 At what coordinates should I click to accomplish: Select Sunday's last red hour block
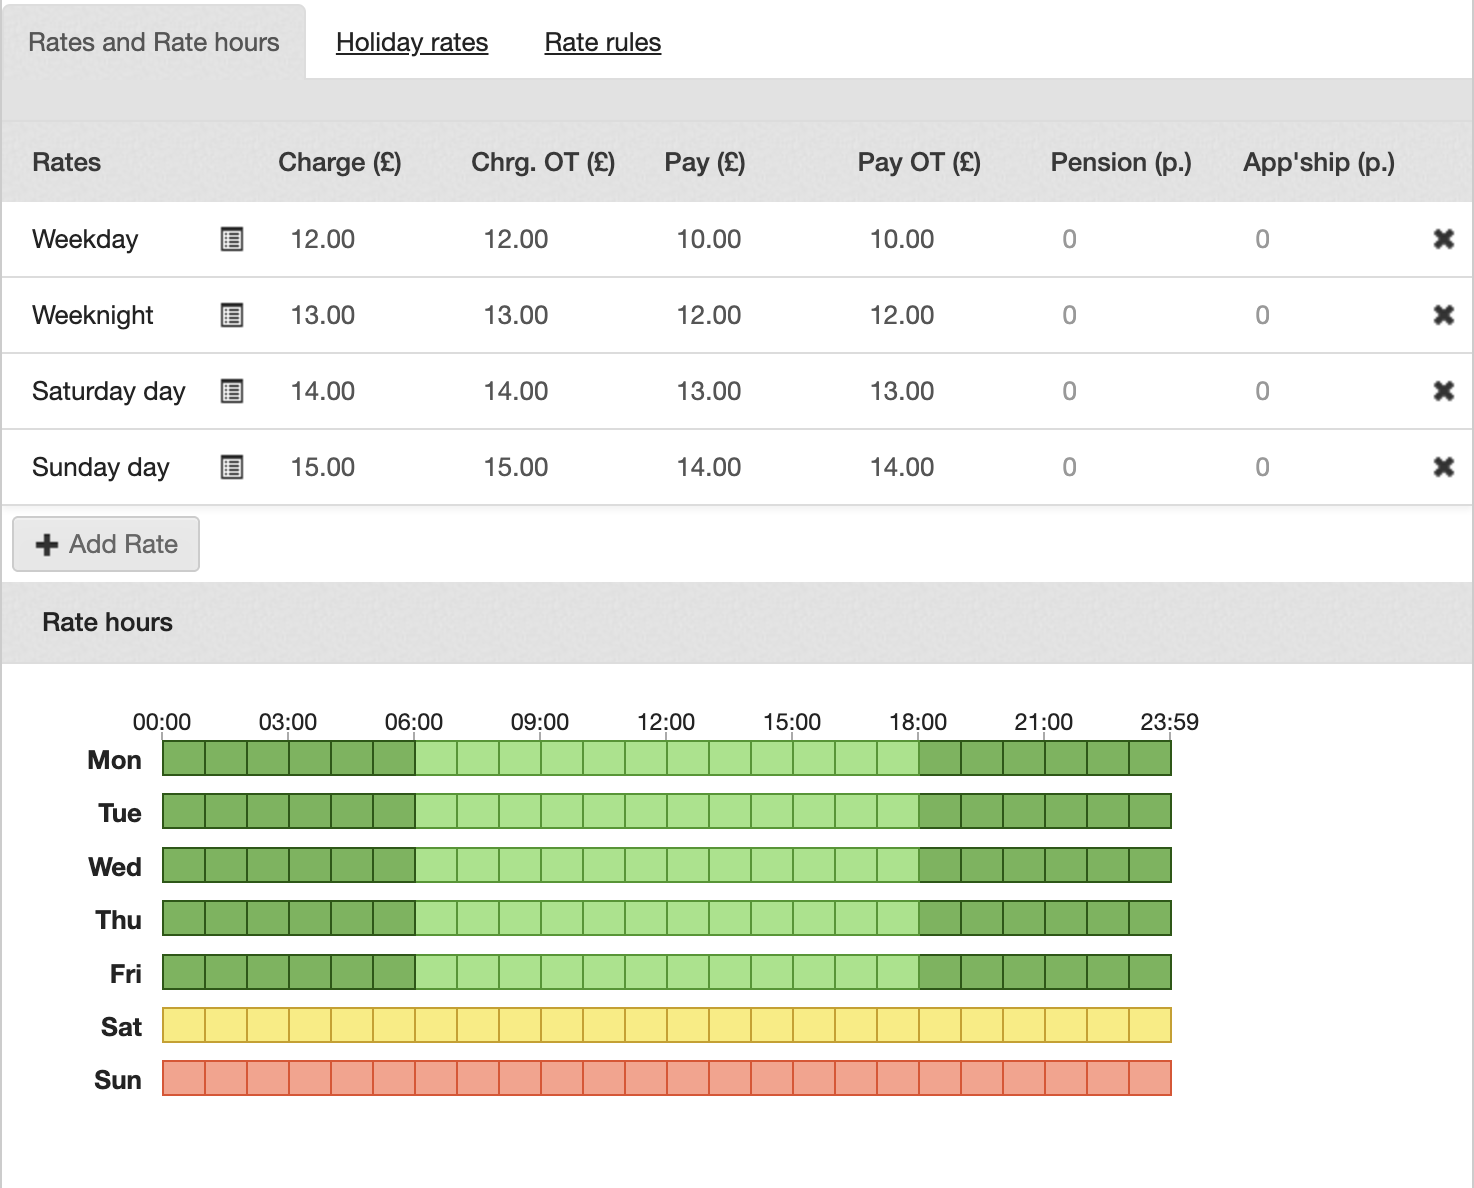point(1150,1078)
